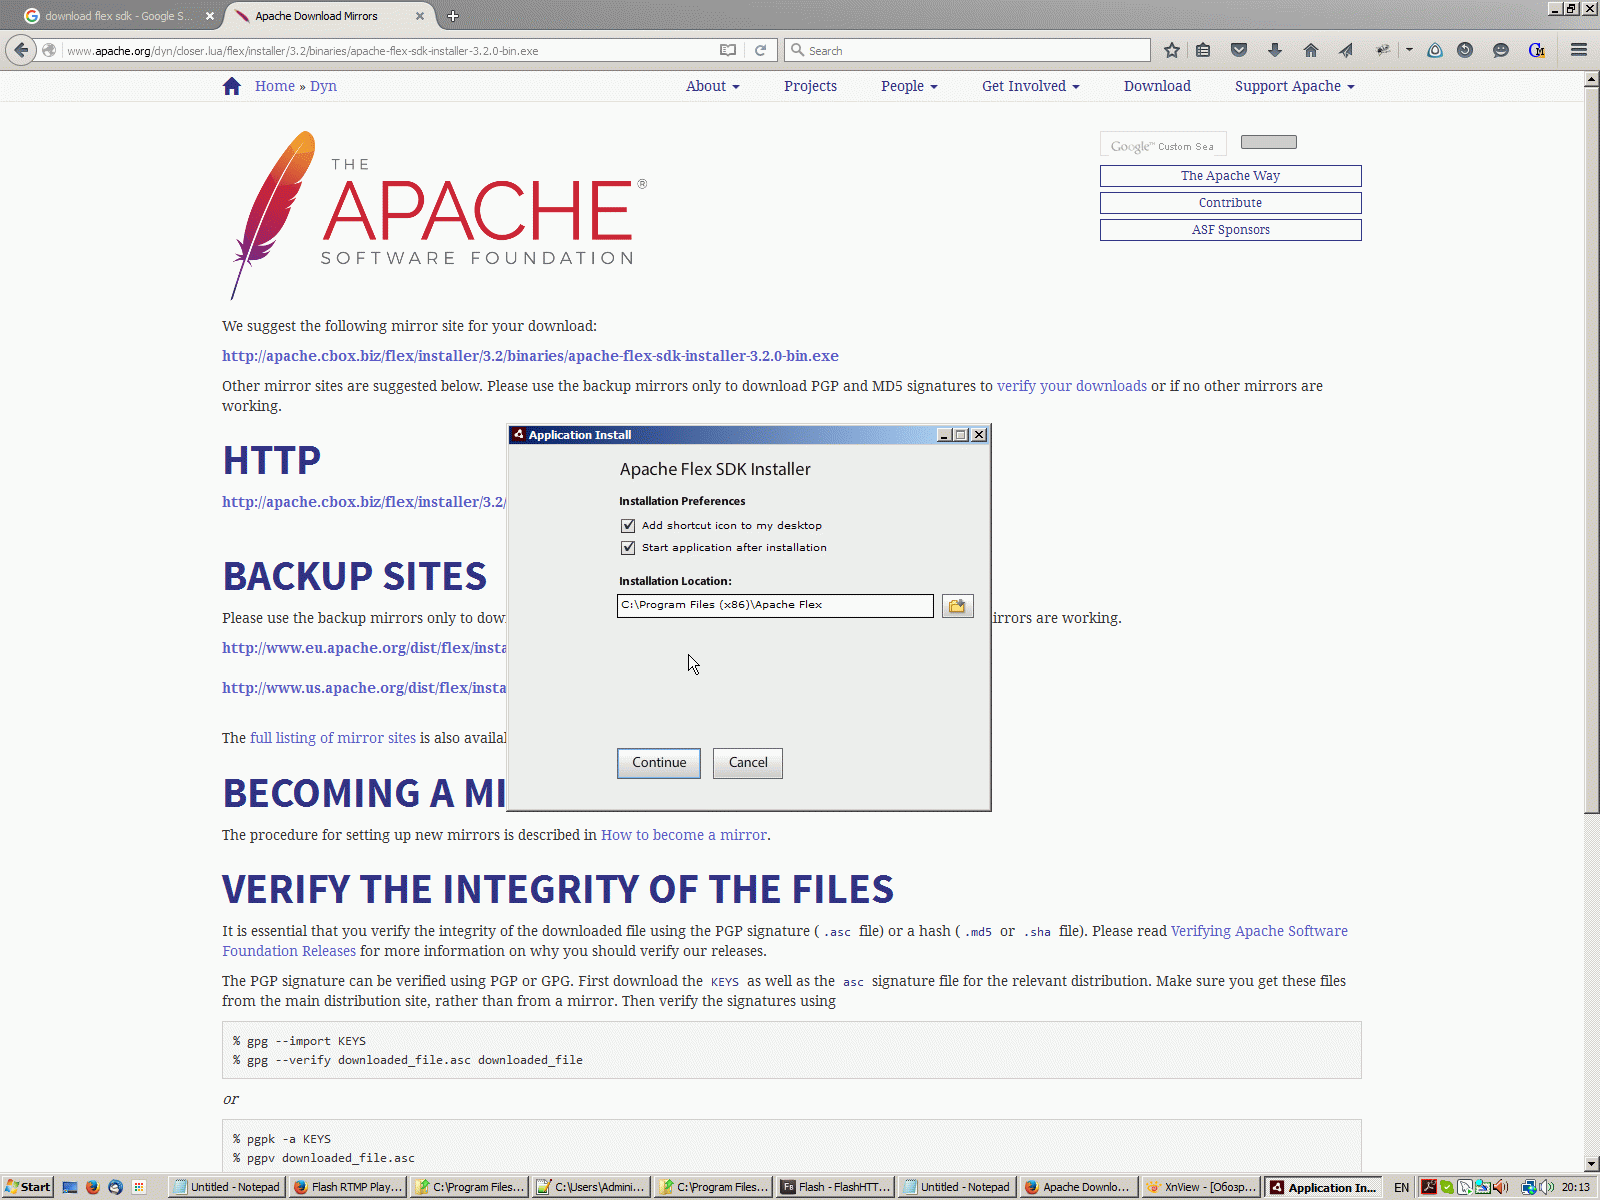The height and width of the screenshot is (1200, 1600).
Task: Expand Support Apache dropdown menu
Action: [1294, 86]
